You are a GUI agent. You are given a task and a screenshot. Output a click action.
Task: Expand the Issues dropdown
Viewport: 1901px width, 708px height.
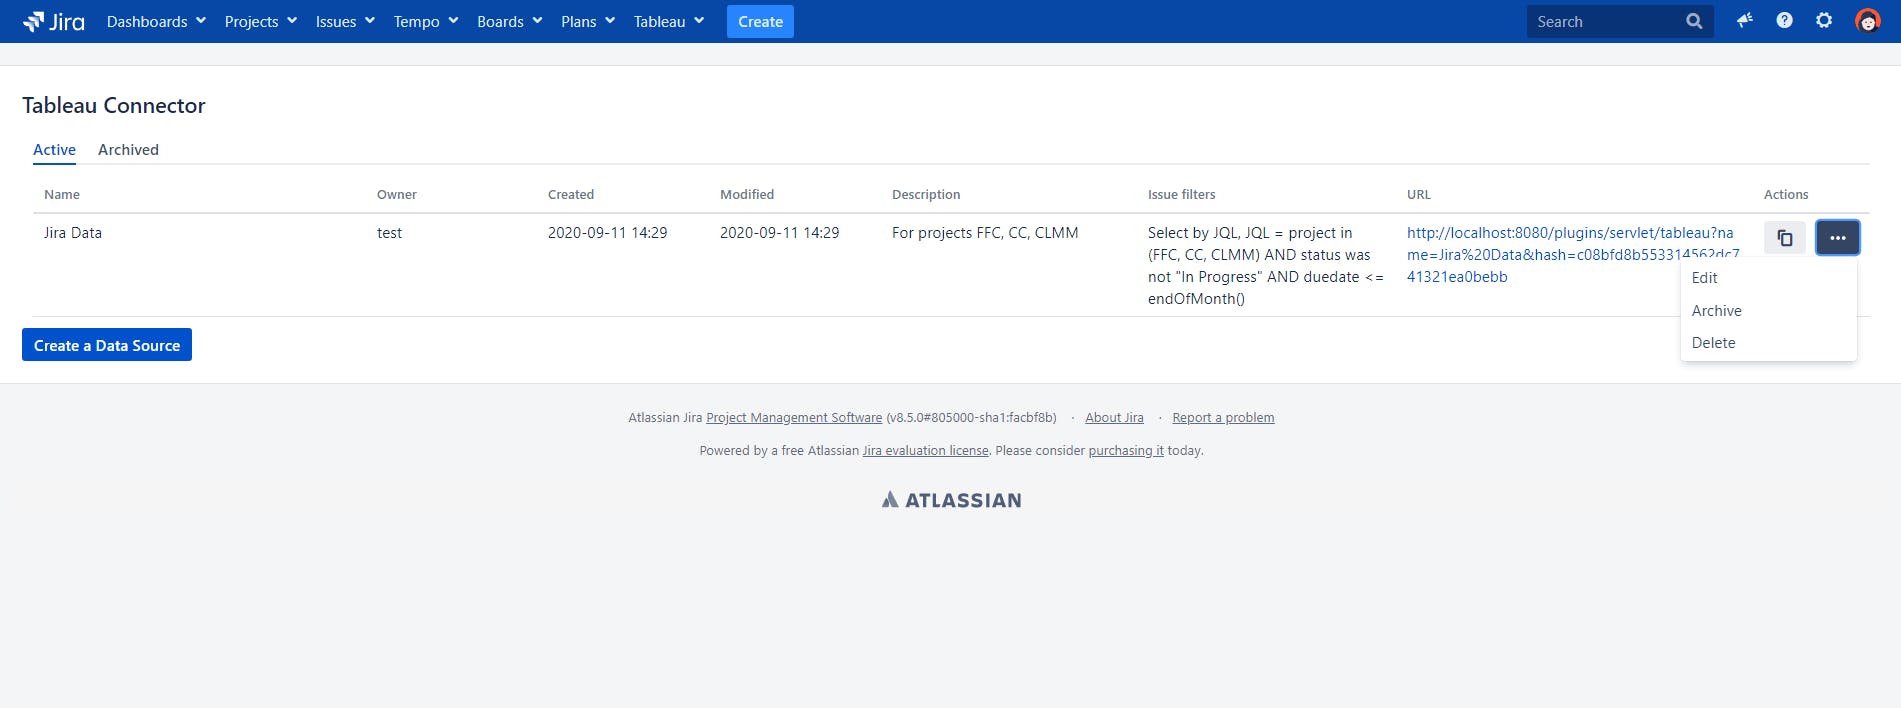[345, 21]
